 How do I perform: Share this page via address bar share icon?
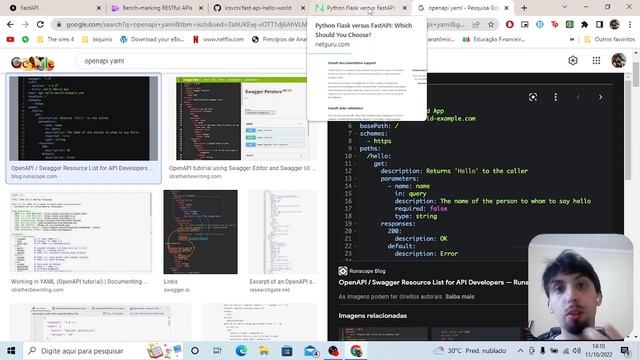pos(476,24)
